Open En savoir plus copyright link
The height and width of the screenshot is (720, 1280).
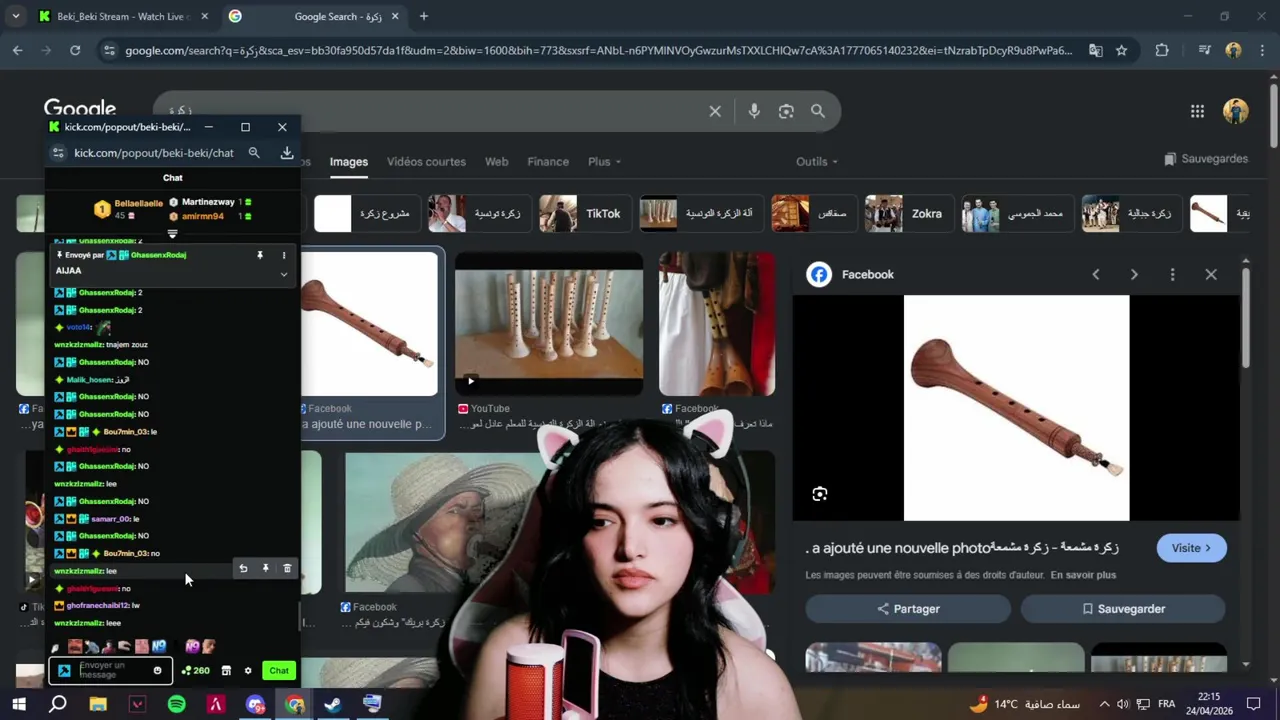1083,575
